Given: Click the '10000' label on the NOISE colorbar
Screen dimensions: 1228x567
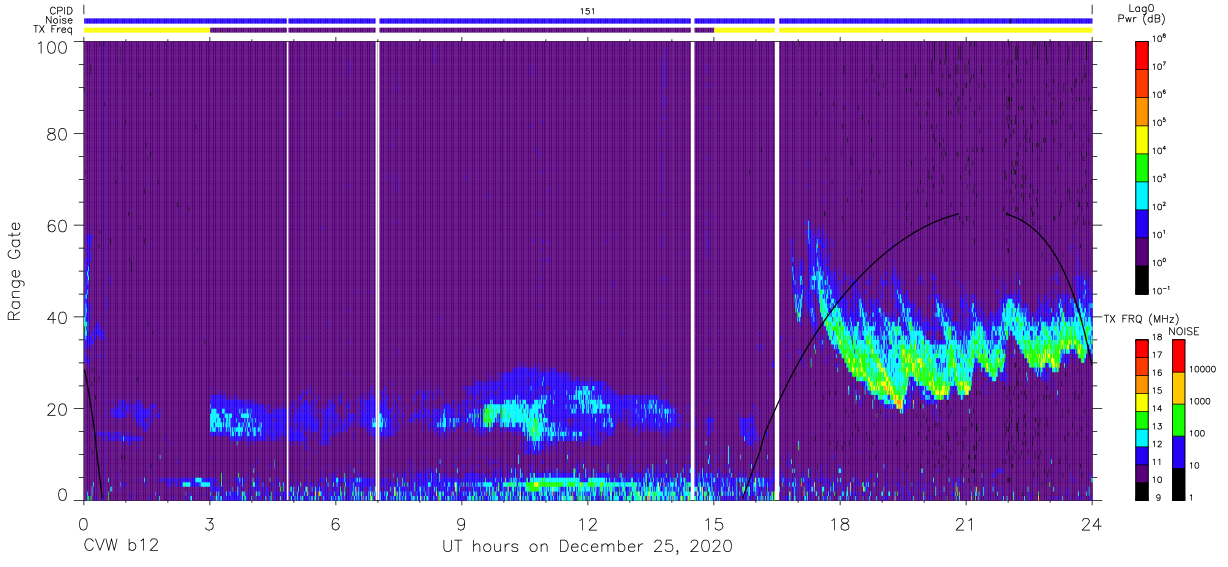Looking at the screenshot, I should pos(1203,371).
